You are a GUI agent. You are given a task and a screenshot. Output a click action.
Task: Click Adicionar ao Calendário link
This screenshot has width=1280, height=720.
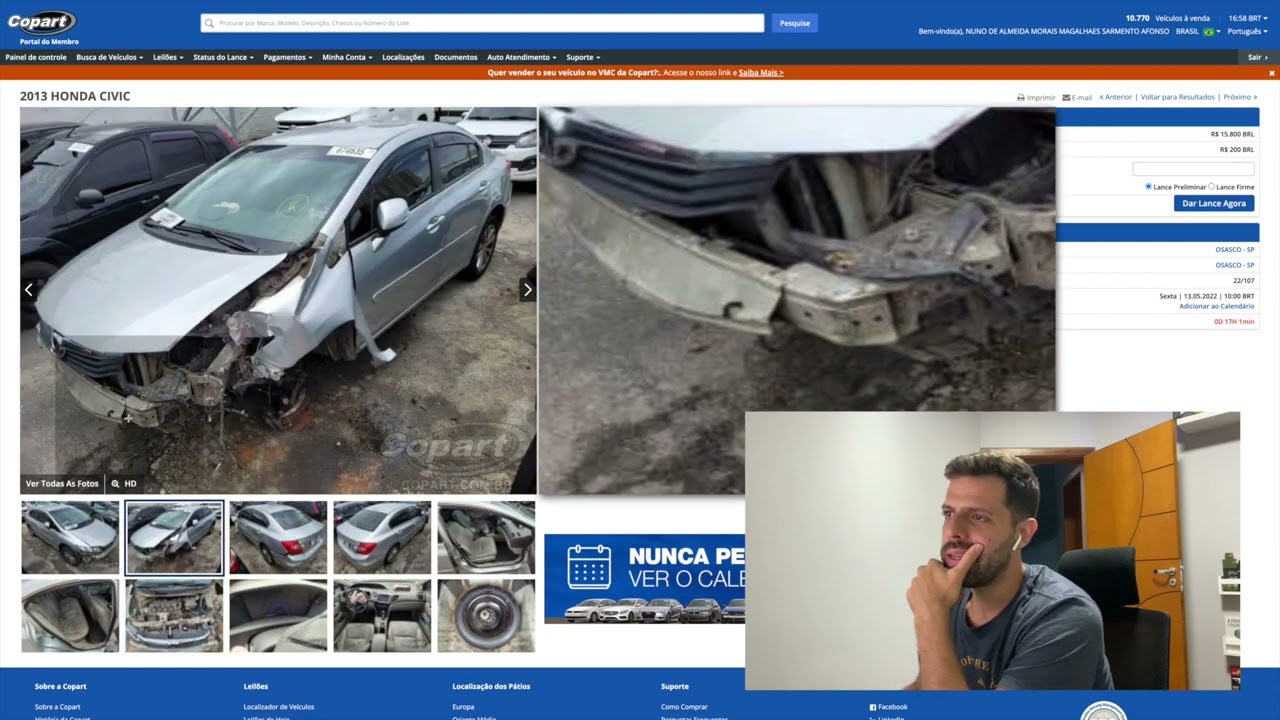coord(1217,306)
